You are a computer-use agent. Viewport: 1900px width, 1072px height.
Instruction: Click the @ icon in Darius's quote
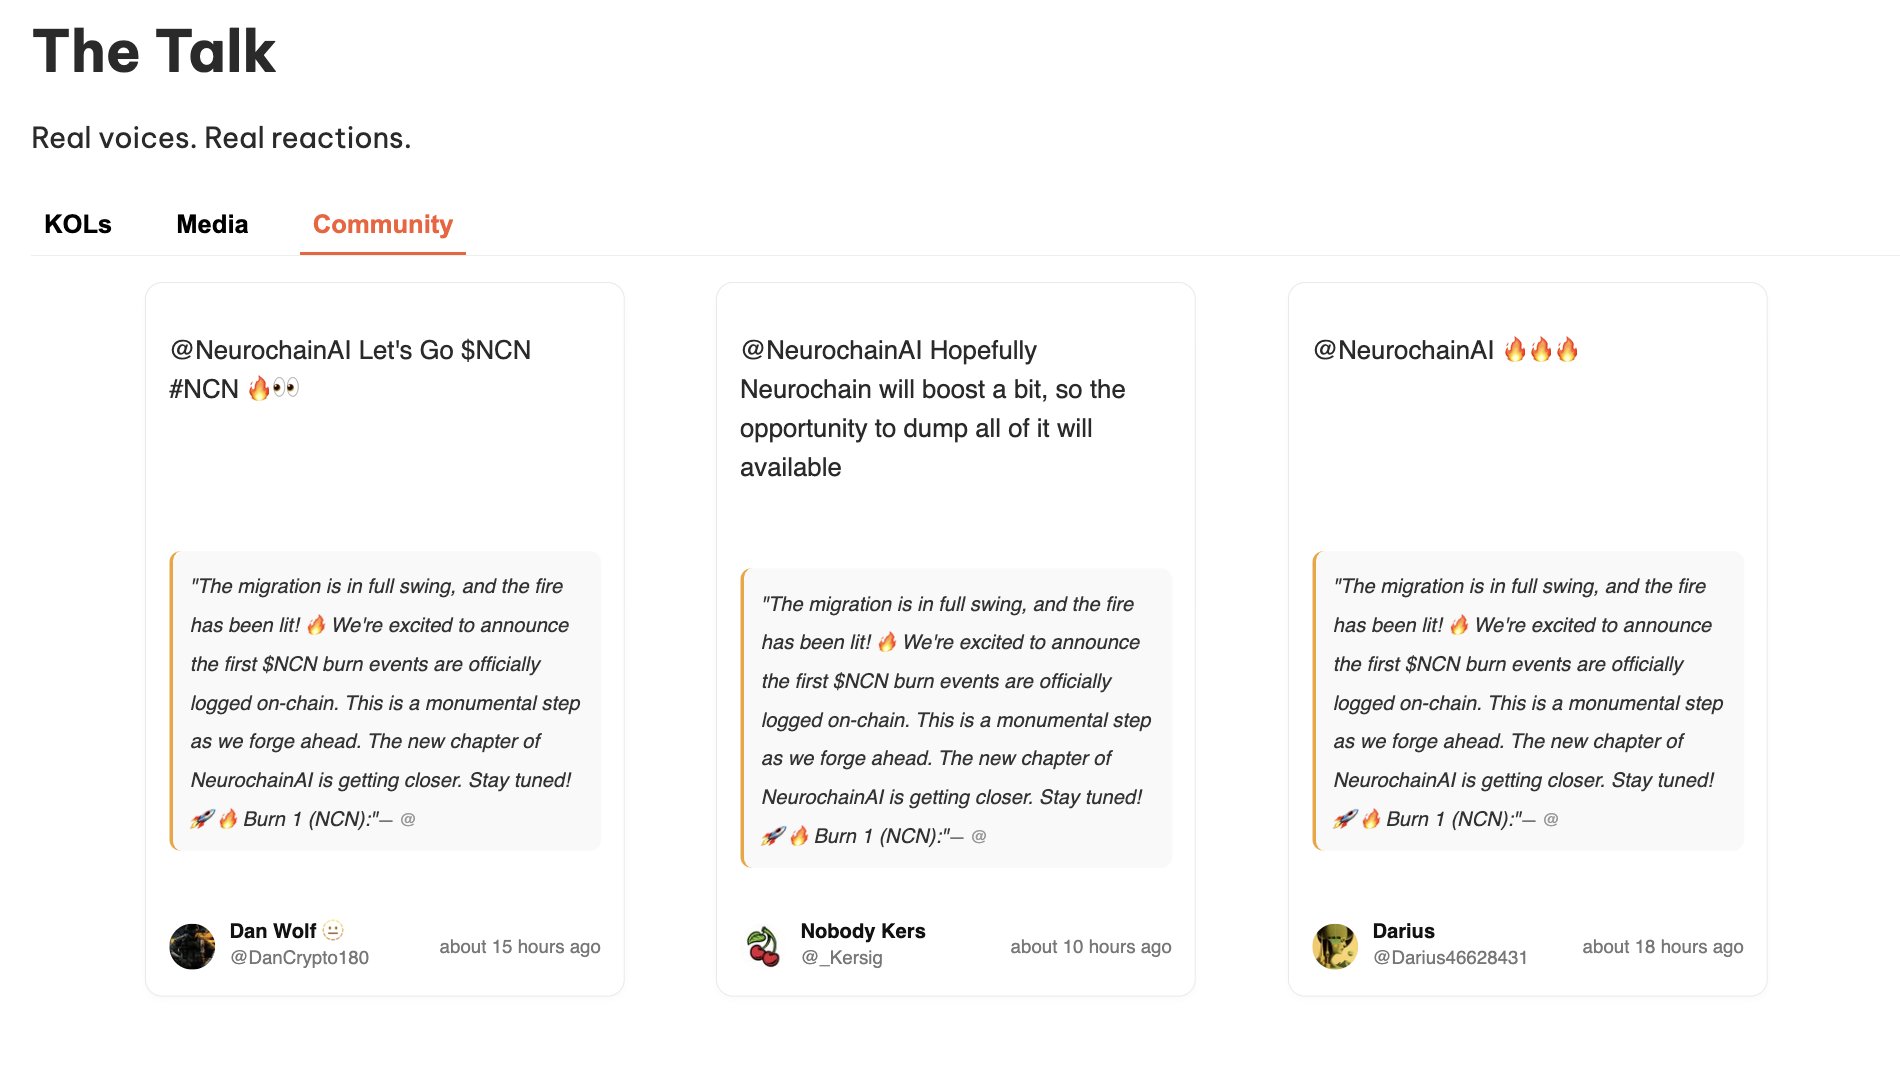coord(1551,820)
